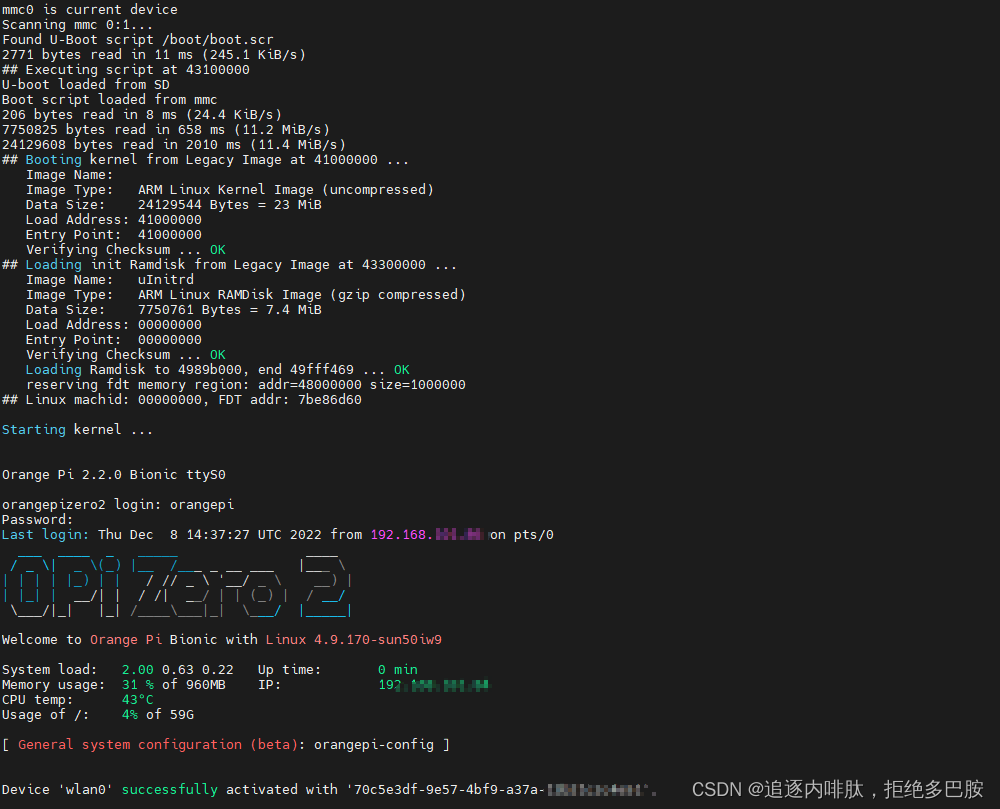
Task: Click the 'OPi Zero 2' ASCII art banner
Action: click(177, 585)
